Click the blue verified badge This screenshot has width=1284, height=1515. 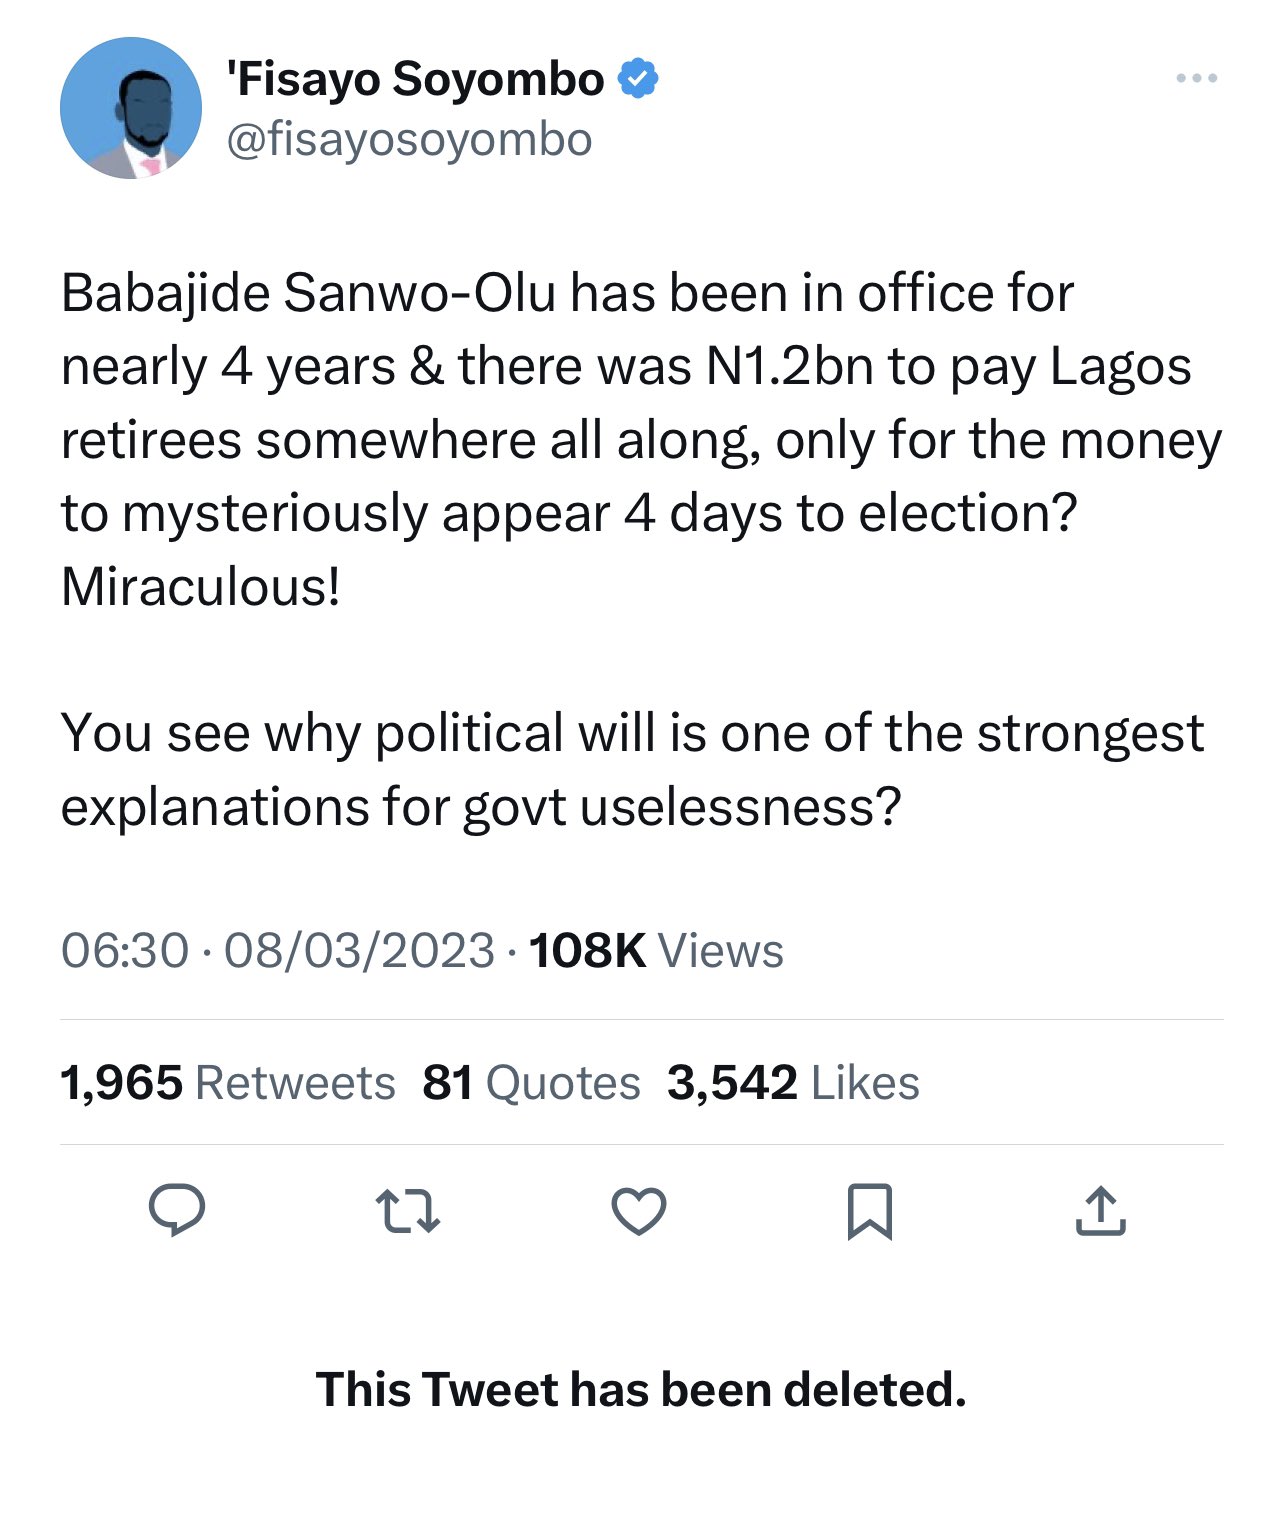click(638, 79)
